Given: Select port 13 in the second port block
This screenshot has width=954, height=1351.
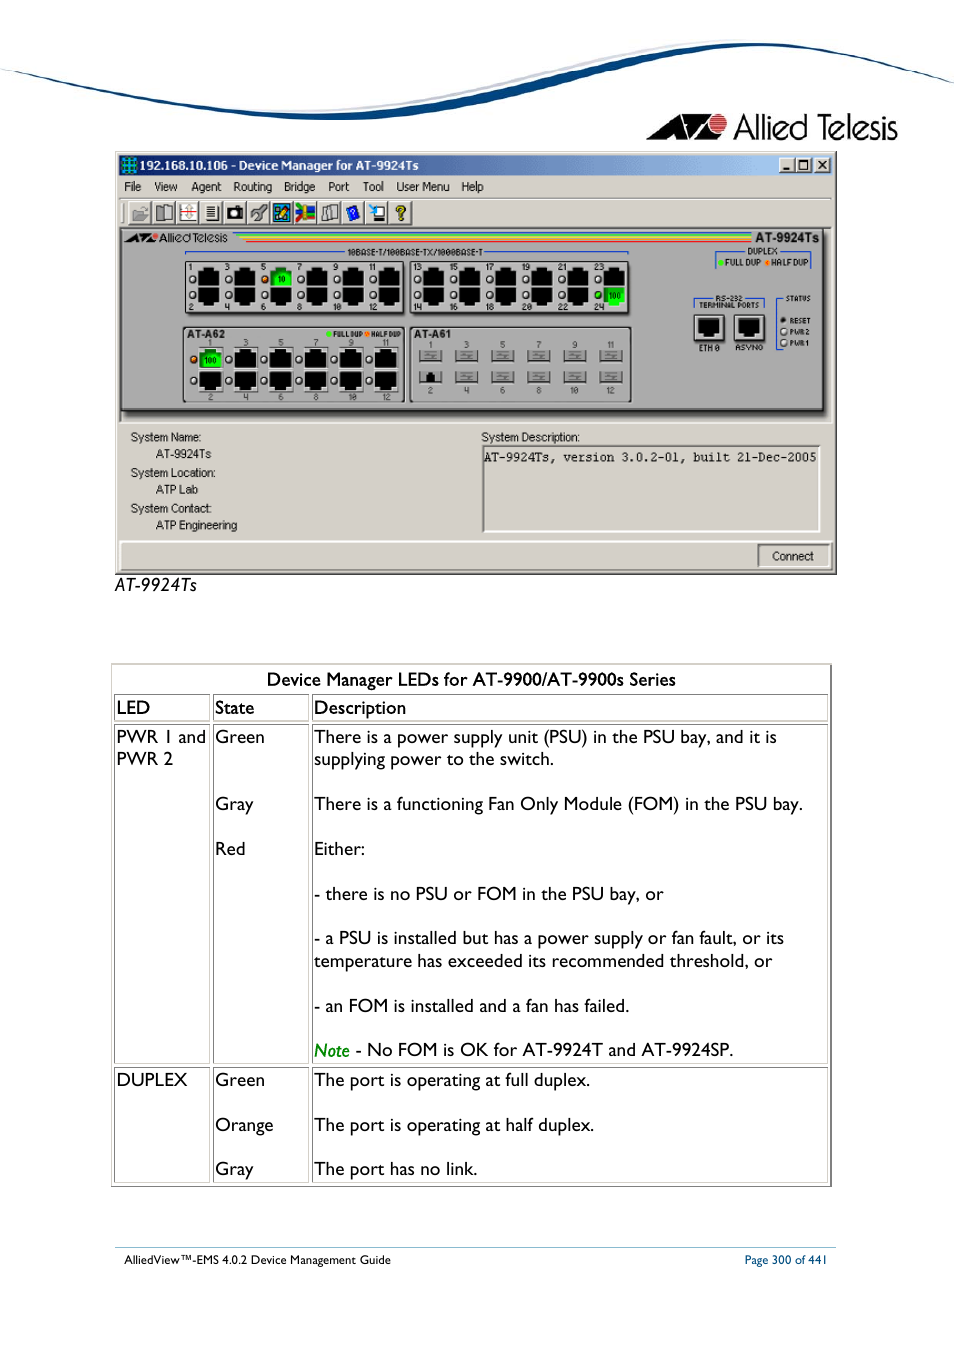Looking at the screenshot, I should [x=433, y=279].
